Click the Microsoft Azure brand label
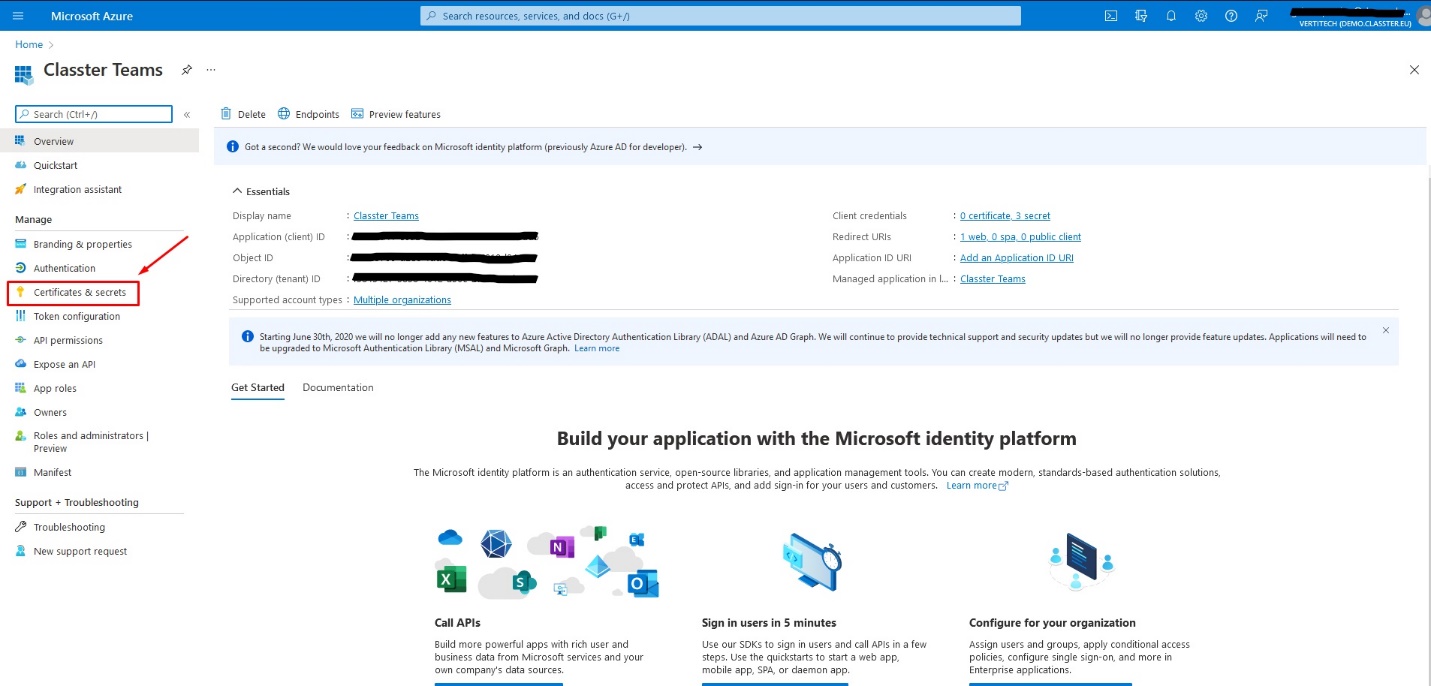Screen dimensions: 1431x686 click(92, 16)
